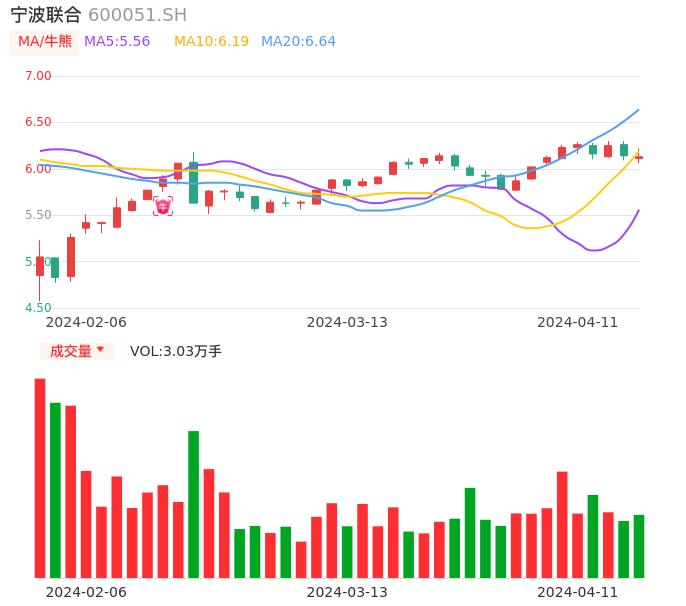Click the 4.50 price axis label
Image resolution: width=686 pixels, height=606 pixels.
click(x=38, y=308)
